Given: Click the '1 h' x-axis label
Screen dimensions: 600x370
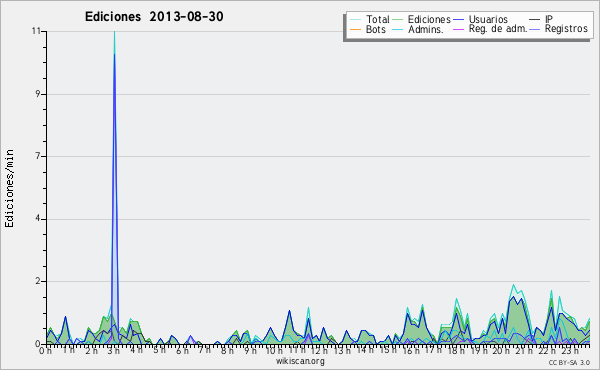Looking at the screenshot, I should pos(68,350).
